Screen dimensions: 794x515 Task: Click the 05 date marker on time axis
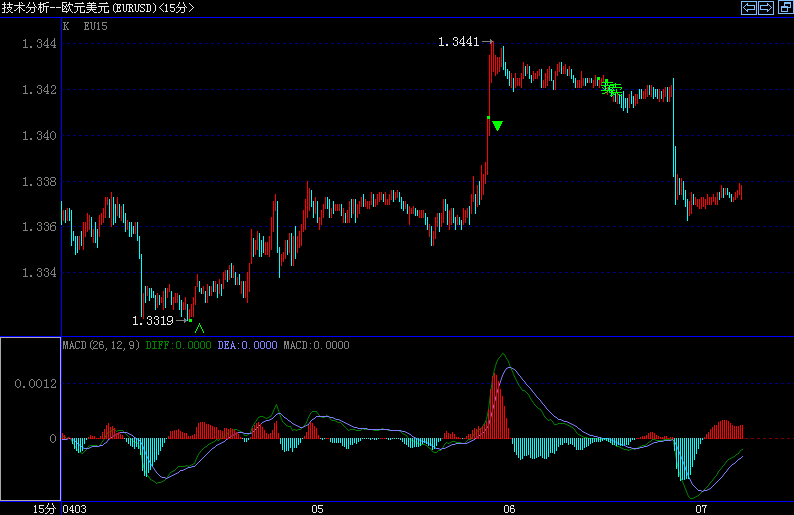tap(317, 509)
